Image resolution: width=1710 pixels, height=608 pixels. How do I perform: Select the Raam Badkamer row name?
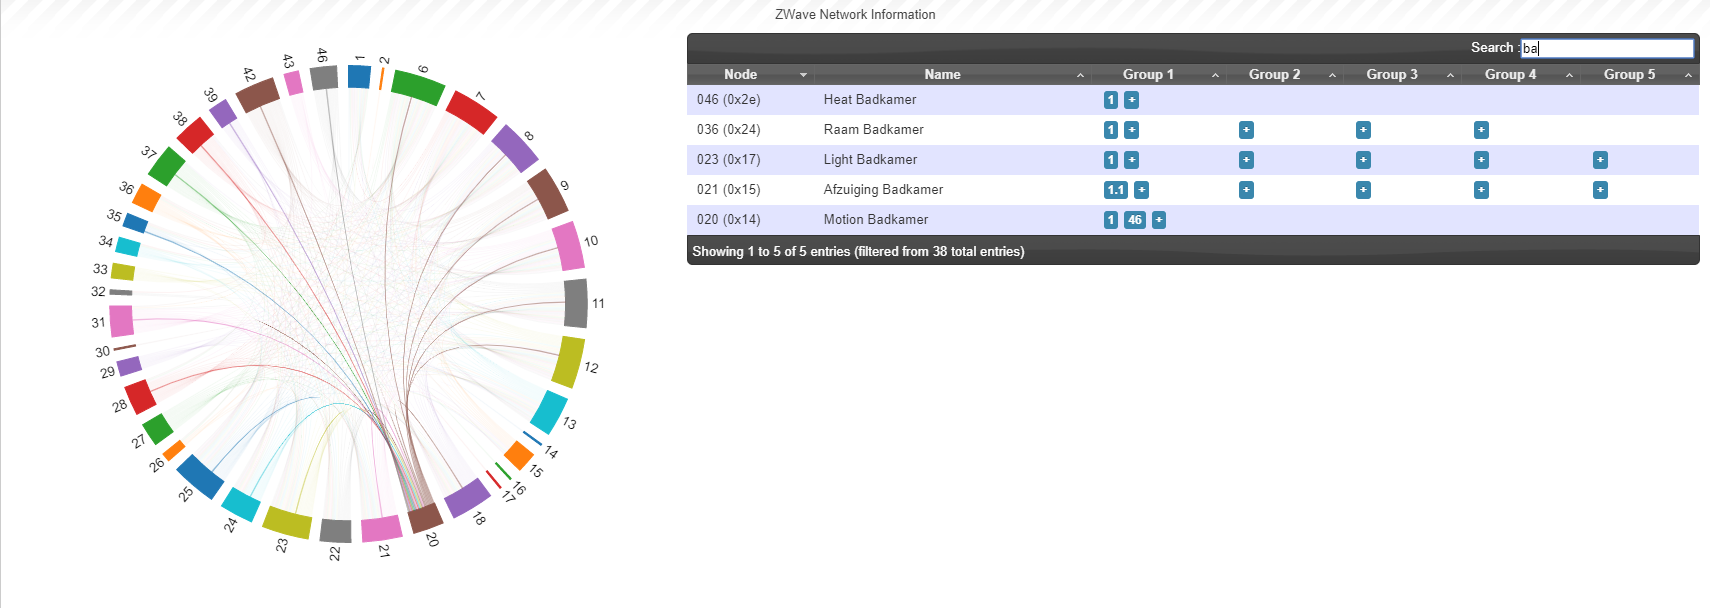tap(873, 130)
